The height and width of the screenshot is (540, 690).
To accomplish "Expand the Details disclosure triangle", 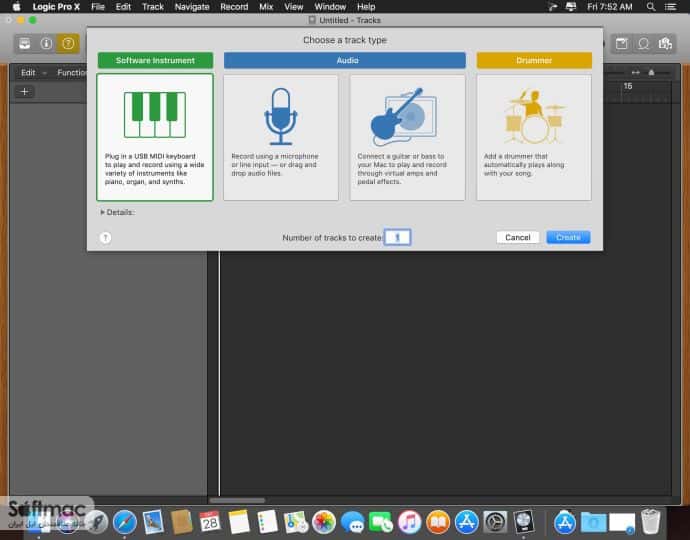I will pos(103,212).
